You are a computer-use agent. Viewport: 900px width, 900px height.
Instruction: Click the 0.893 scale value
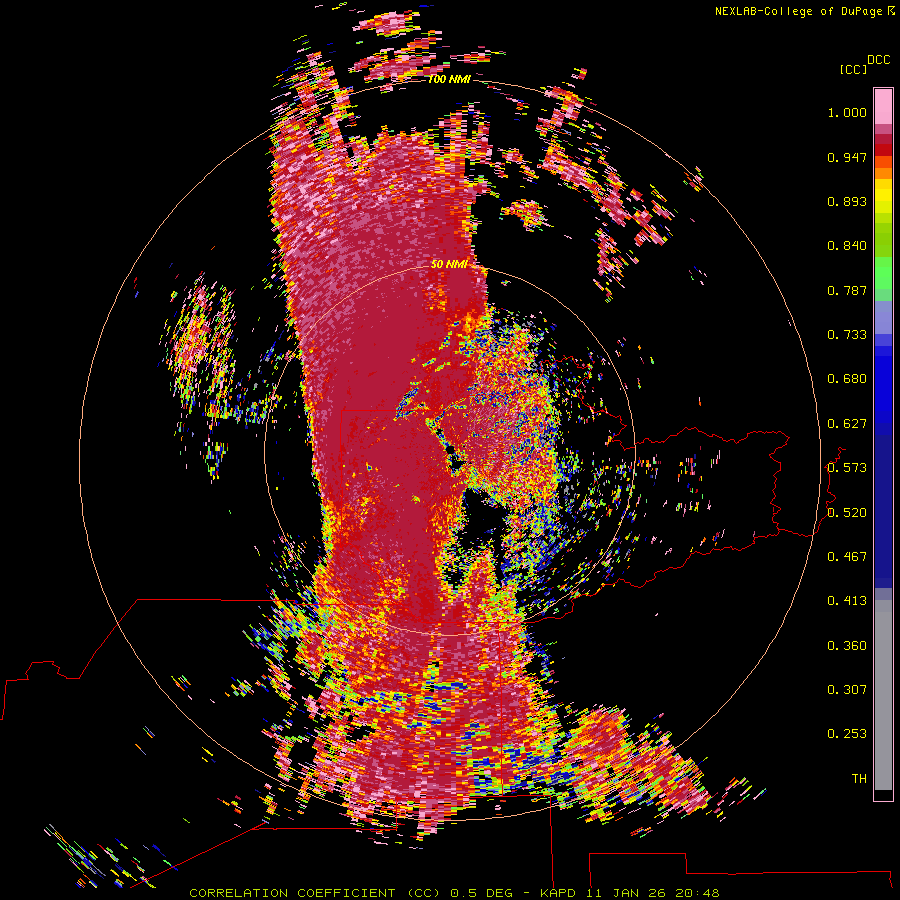[x=847, y=201]
